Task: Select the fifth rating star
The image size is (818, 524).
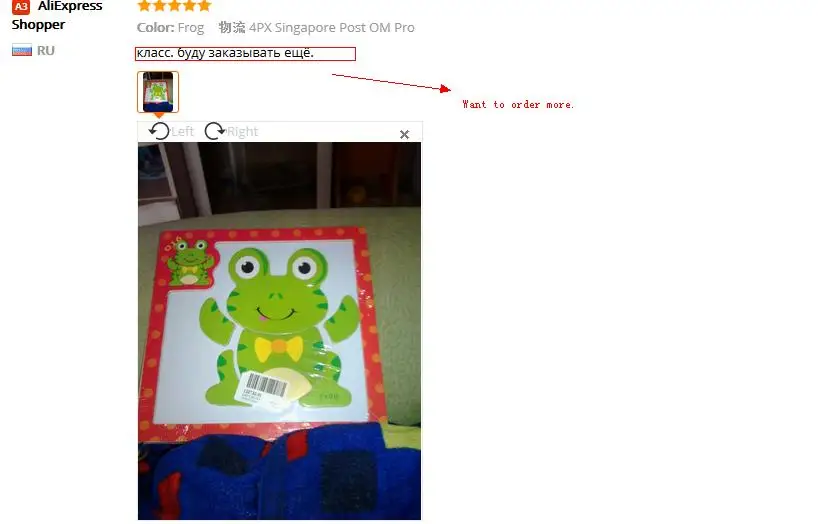Action: [x=204, y=5]
